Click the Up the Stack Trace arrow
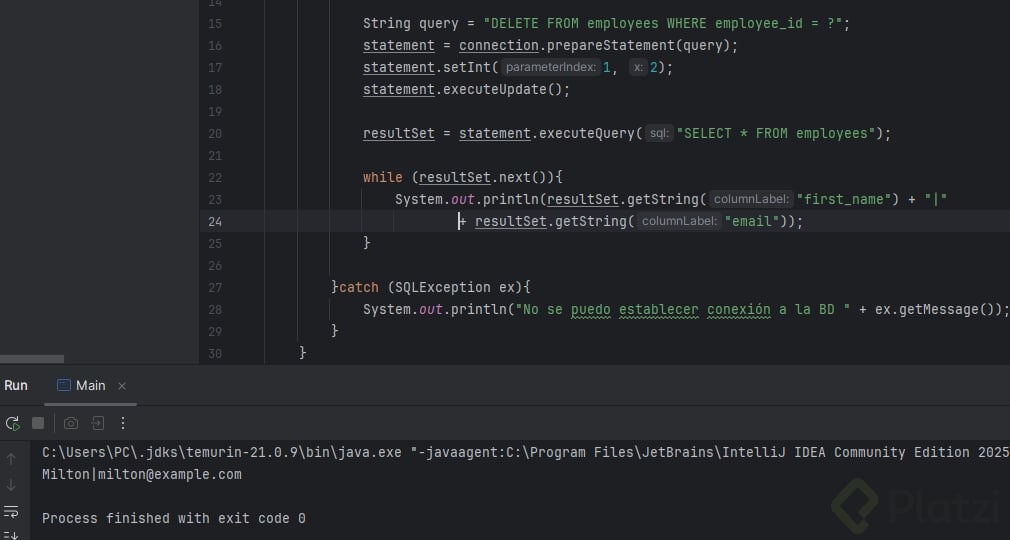The width and height of the screenshot is (1010, 540). pos(12,459)
